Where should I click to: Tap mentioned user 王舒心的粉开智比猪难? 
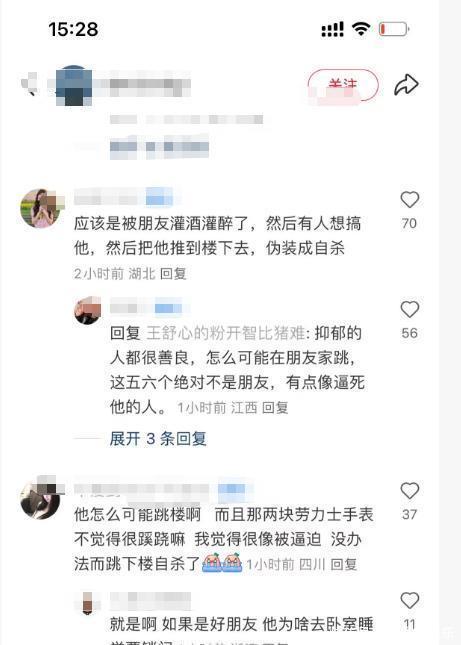tap(225, 333)
